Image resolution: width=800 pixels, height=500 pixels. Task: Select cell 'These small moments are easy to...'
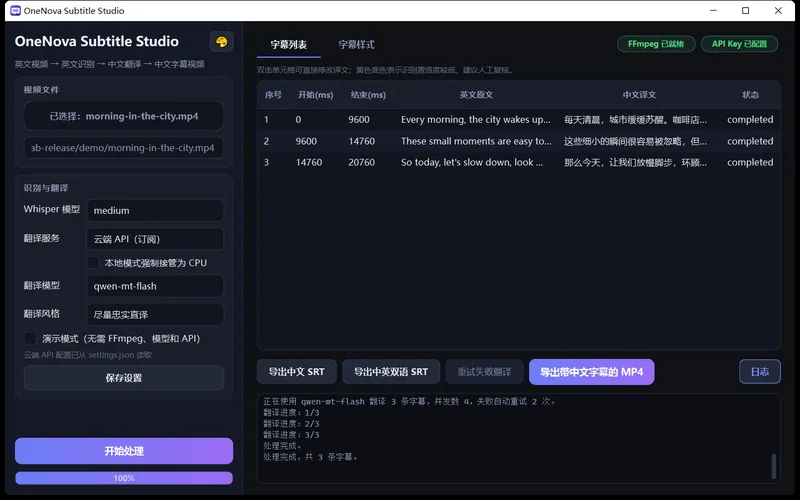476,141
